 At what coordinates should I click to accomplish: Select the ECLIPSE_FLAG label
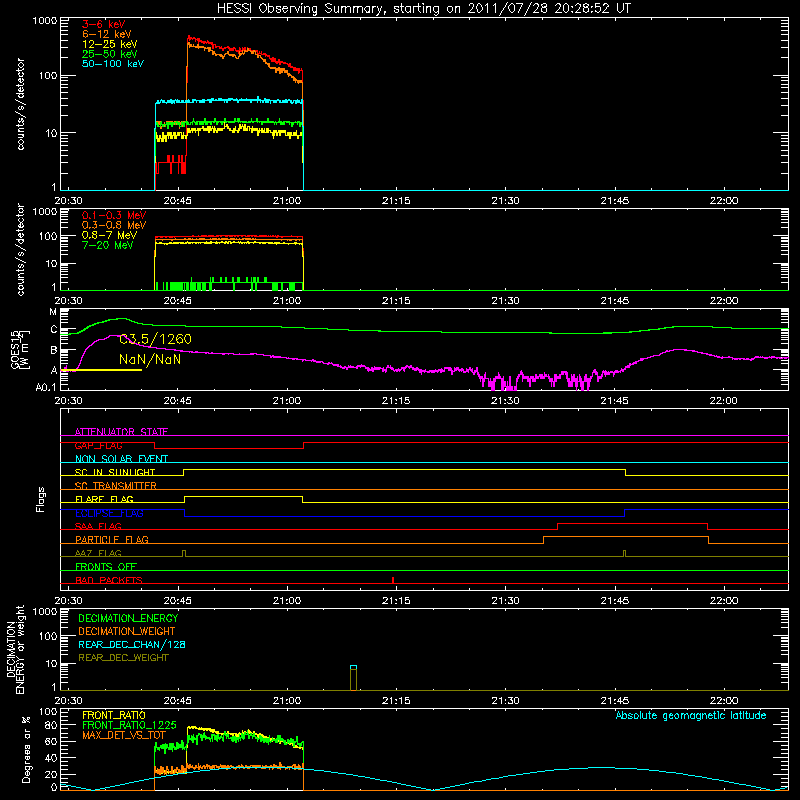click(109, 513)
